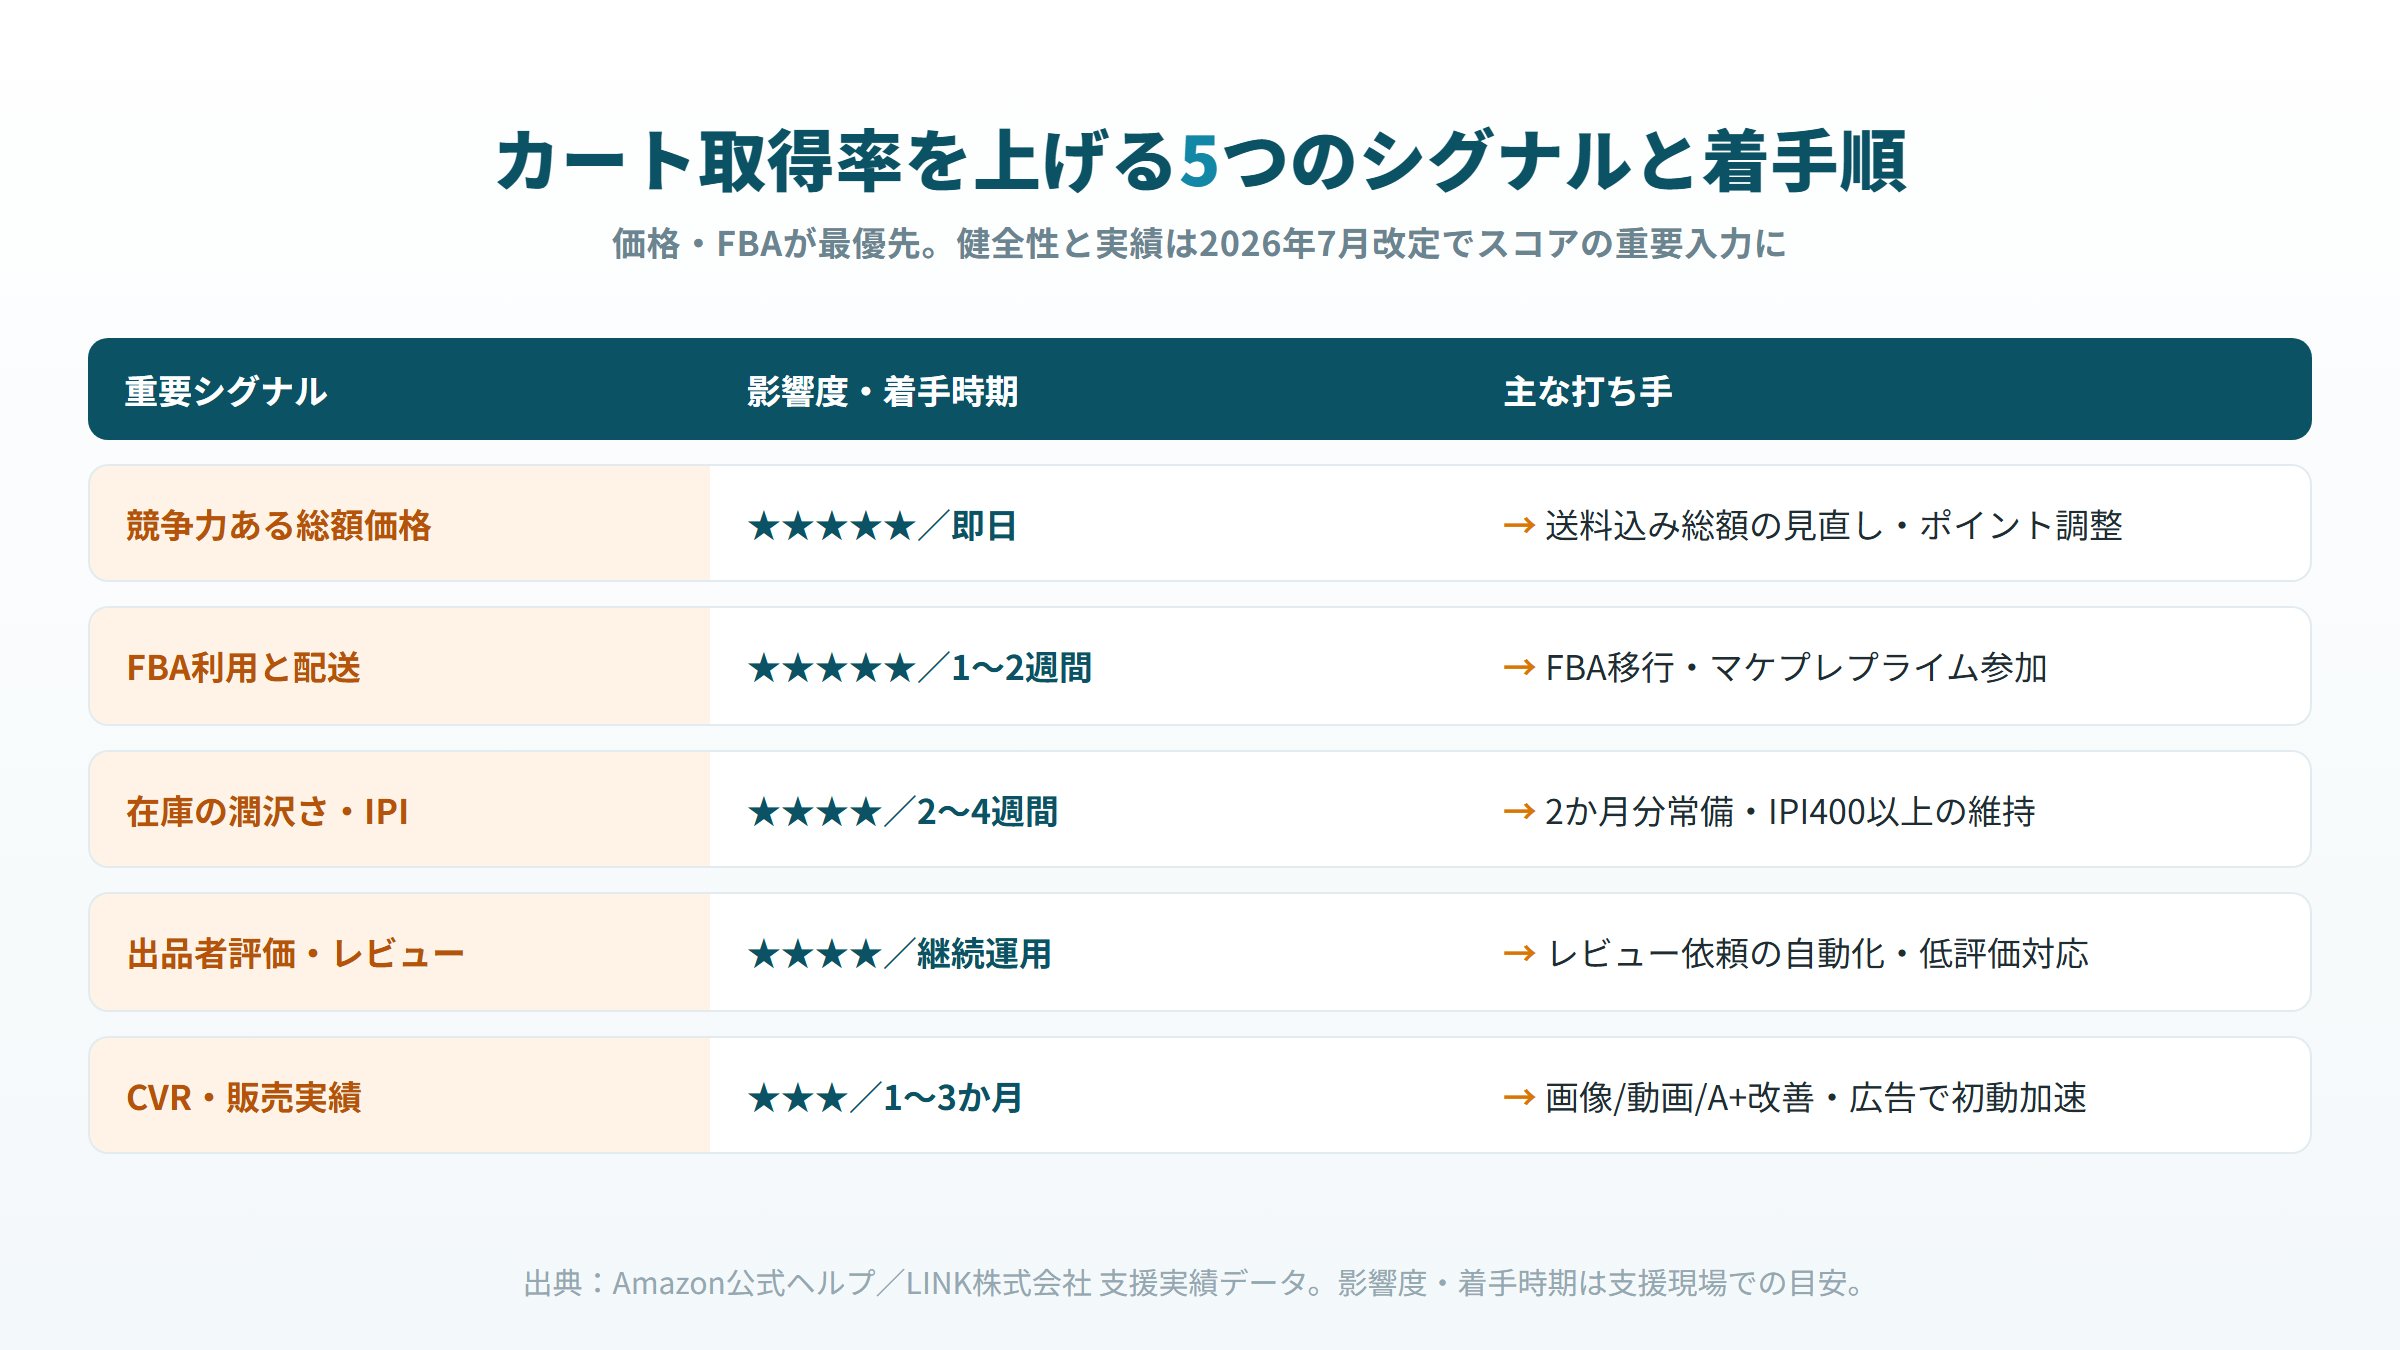
Task: Click 2か月分常備・IPI400以上の維持 text
Action: click(1790, 811)
